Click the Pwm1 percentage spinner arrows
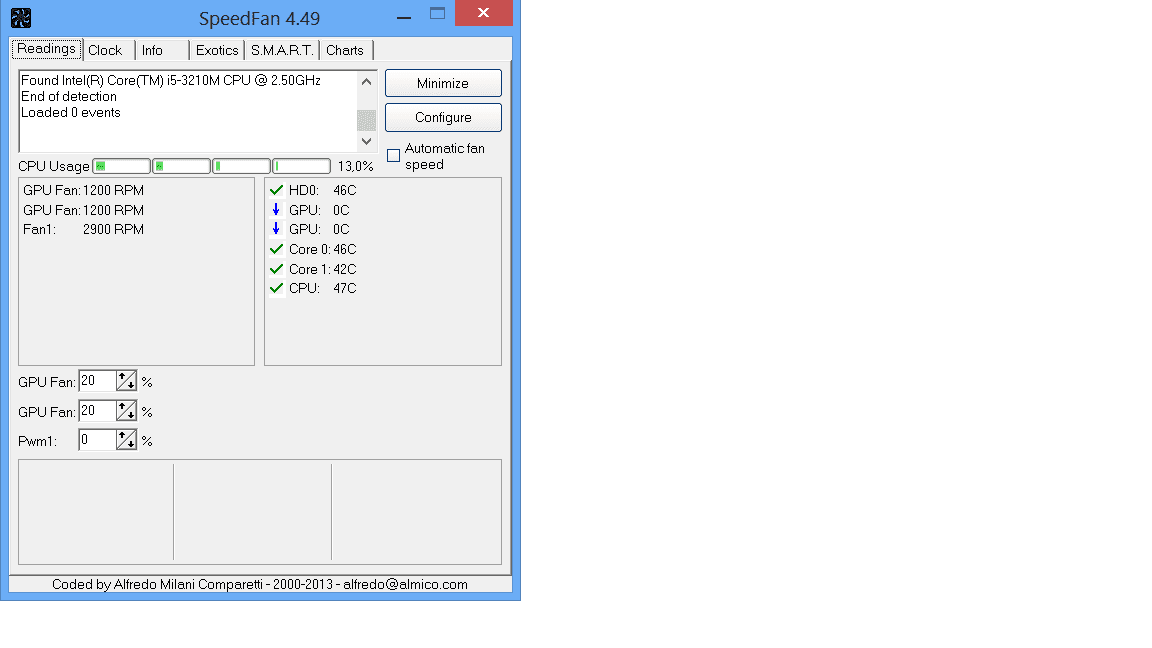 (126, 440)
